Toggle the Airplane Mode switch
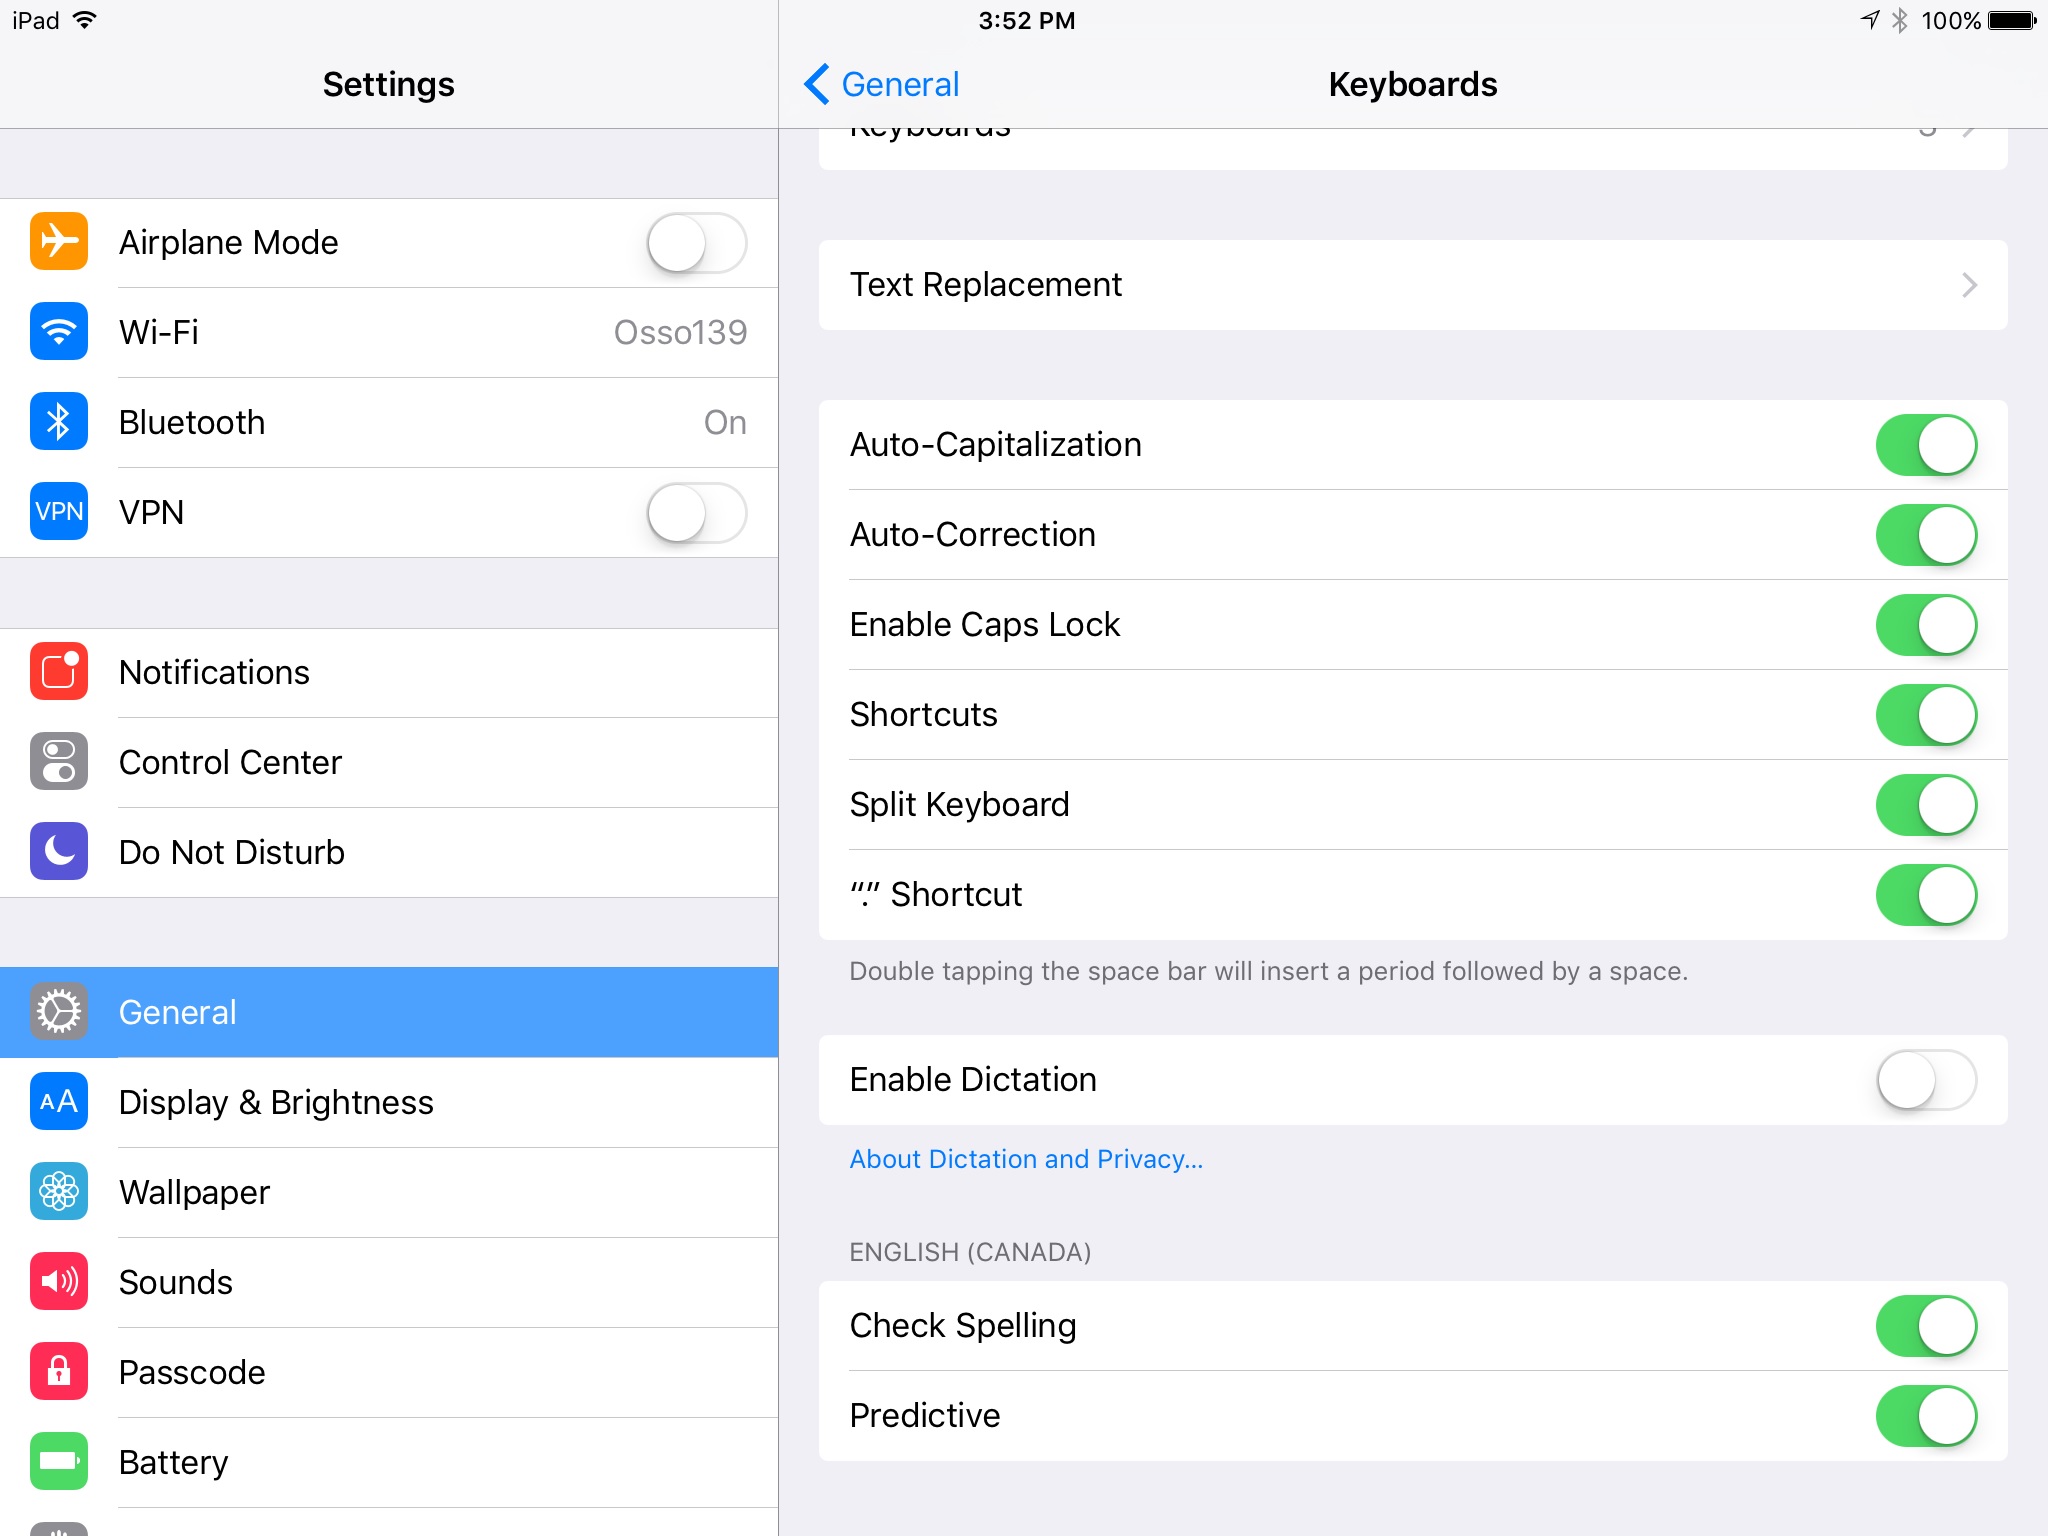This screenshot has width=2048, height=1536. [x=696, y=243]
